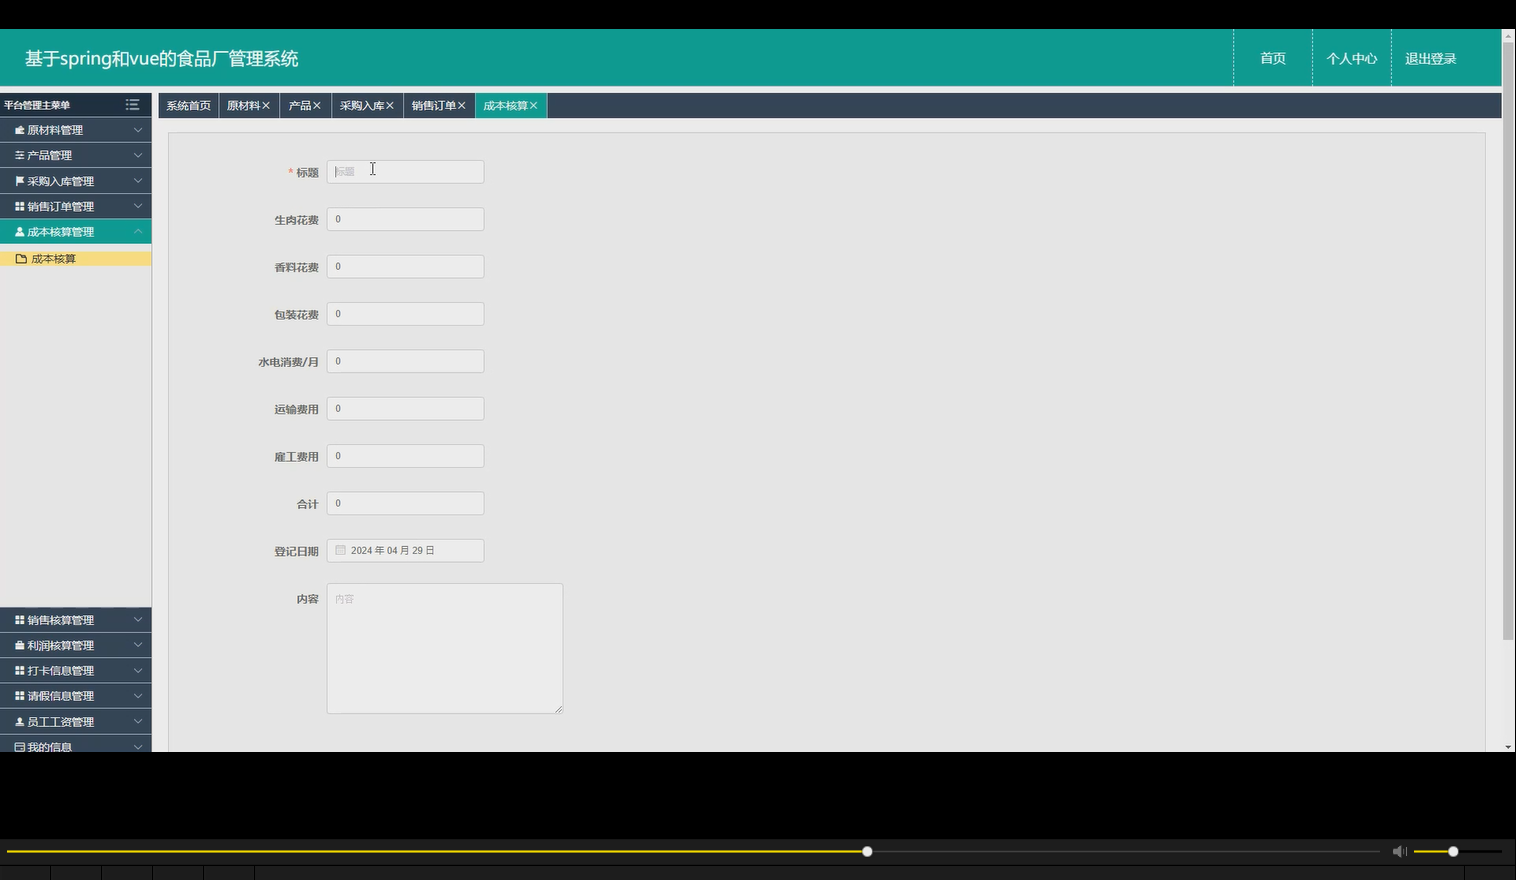Viewport: 1516px width, 880px height.
Task: Click the 香料花费 input field
Action: [x=405, y=266]
